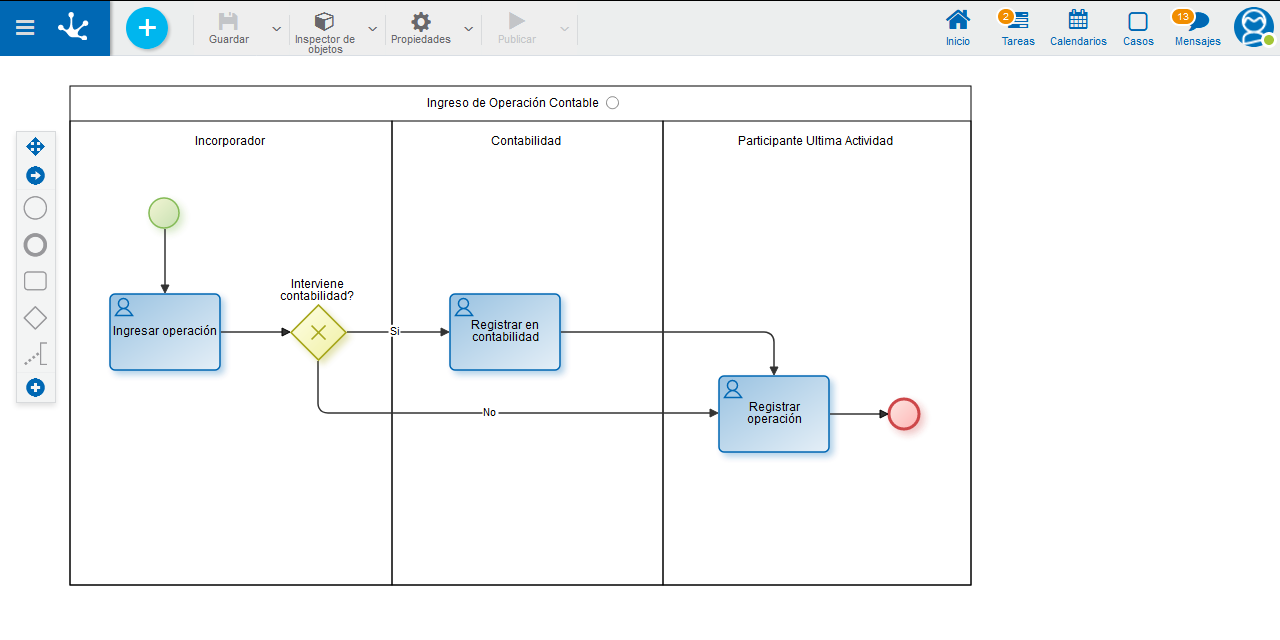This screenshot has height=640, width=1280.
Task: Click the green online status dot
Action: tap(1268, 40)
